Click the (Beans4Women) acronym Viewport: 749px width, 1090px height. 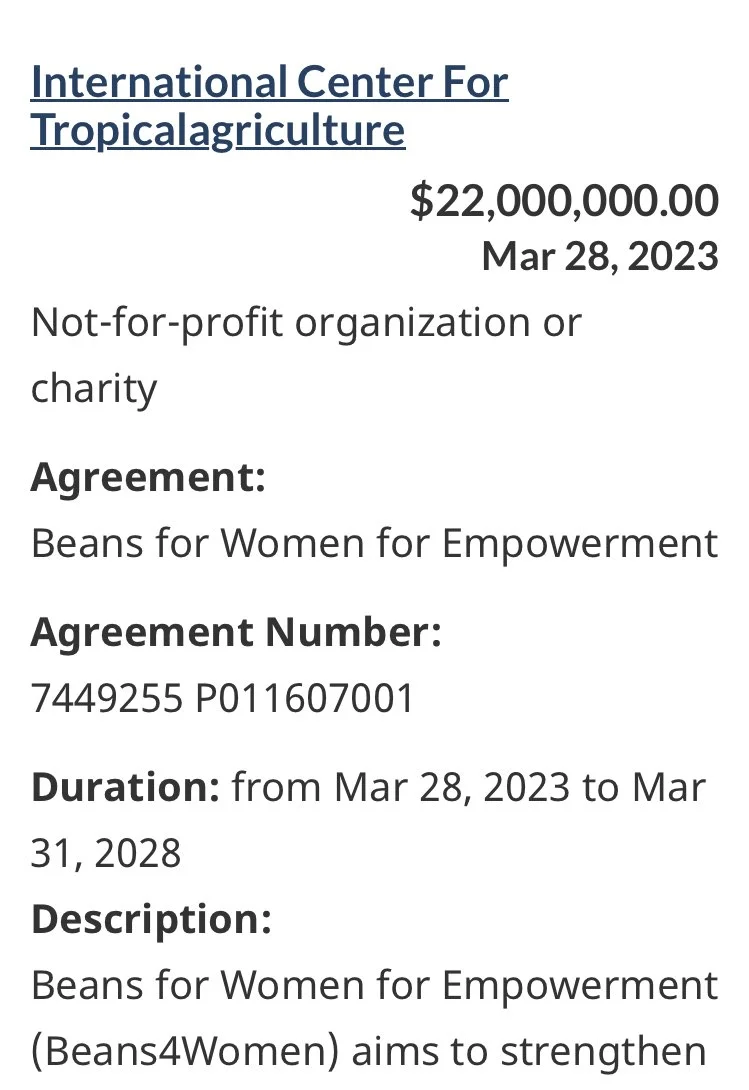click(185, 1051)
